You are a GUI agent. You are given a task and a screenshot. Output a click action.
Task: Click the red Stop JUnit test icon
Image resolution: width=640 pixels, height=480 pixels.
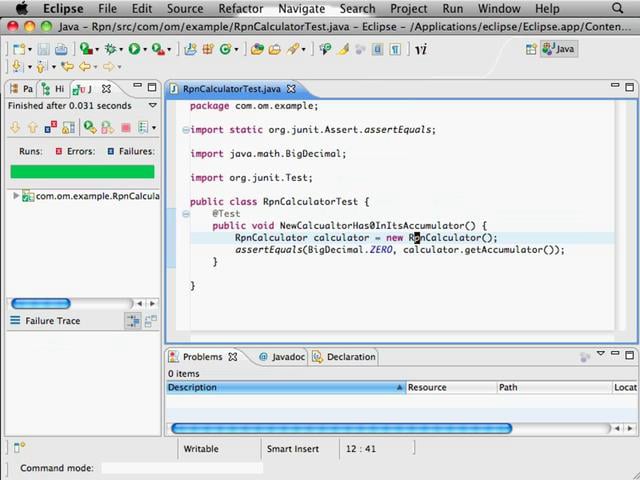click(x=126, y=128)
